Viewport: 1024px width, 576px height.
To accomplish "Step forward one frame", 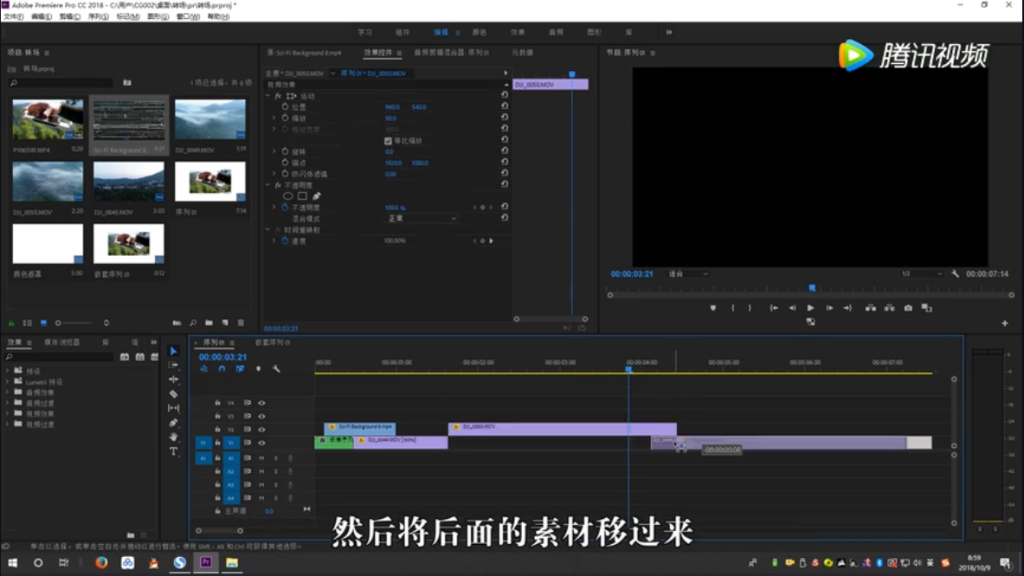I will 829,308.
